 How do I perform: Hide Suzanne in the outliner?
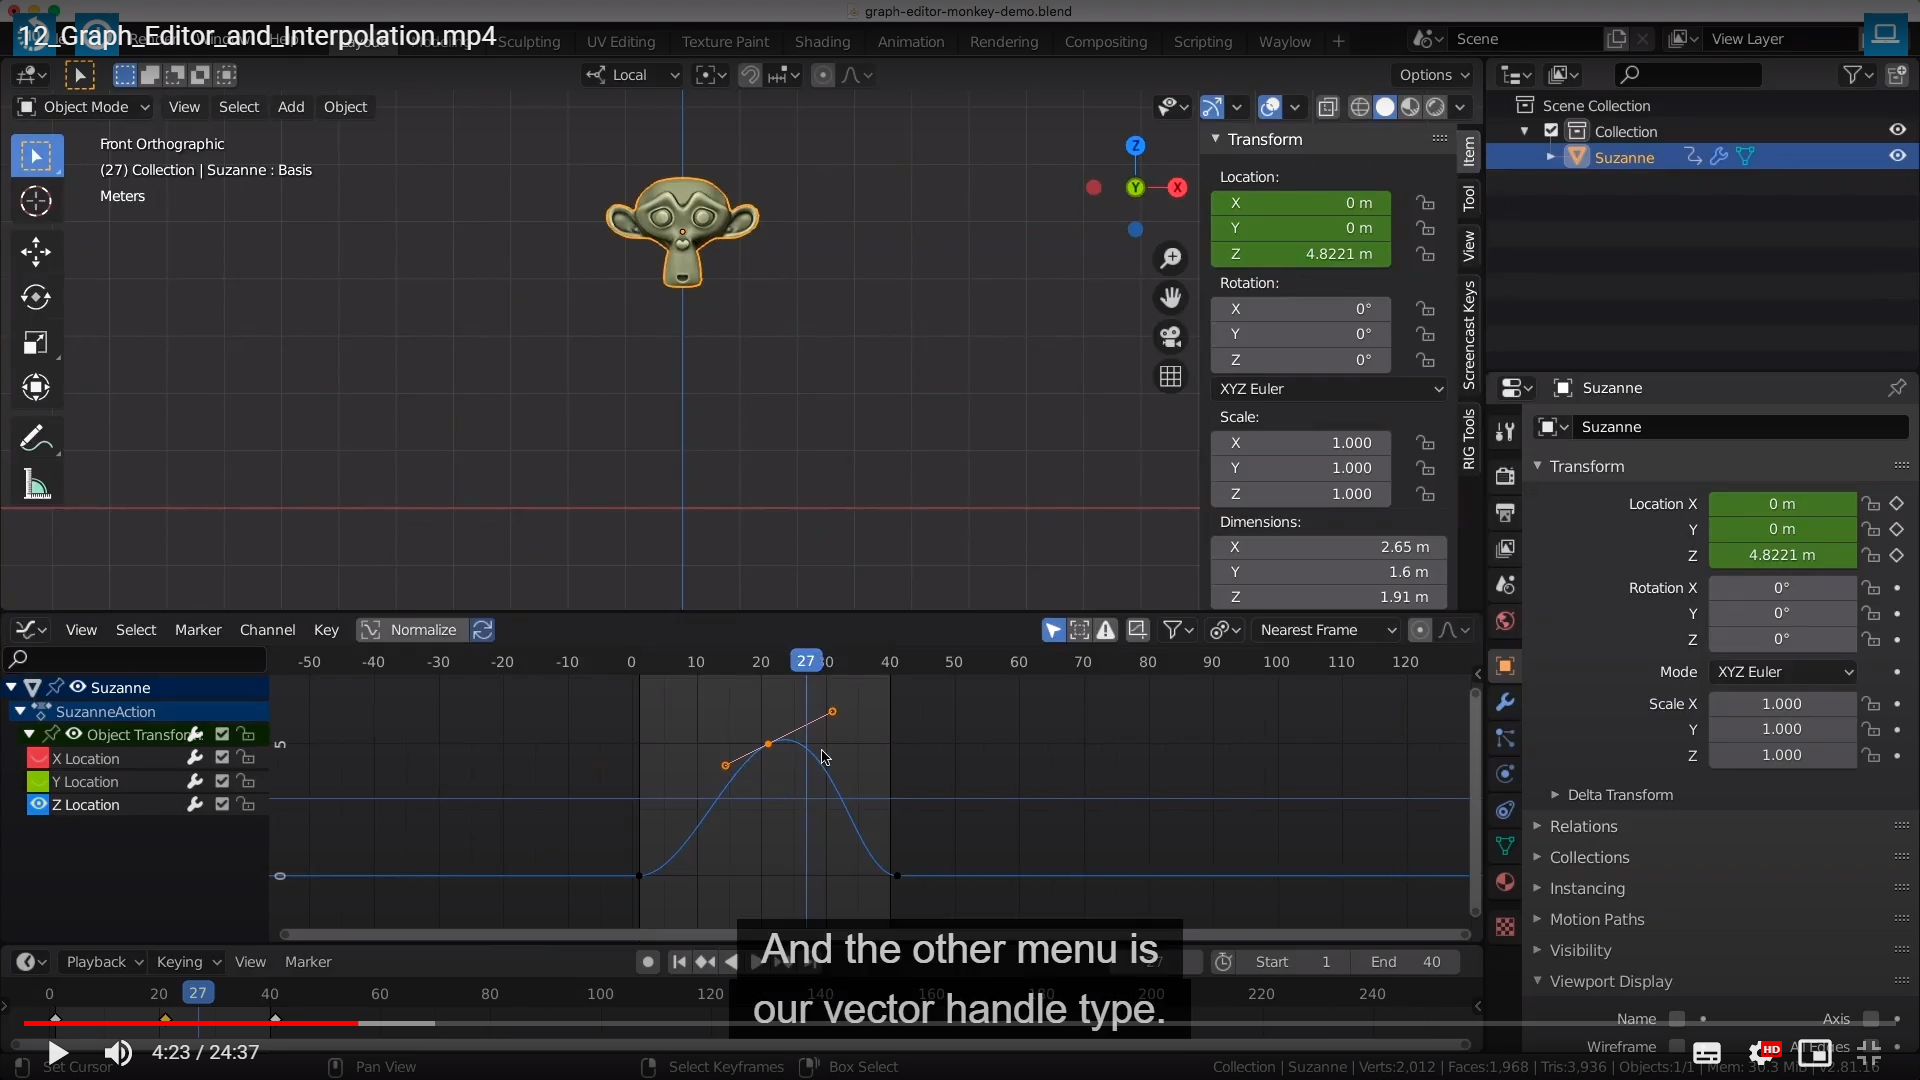point(1897,156)
